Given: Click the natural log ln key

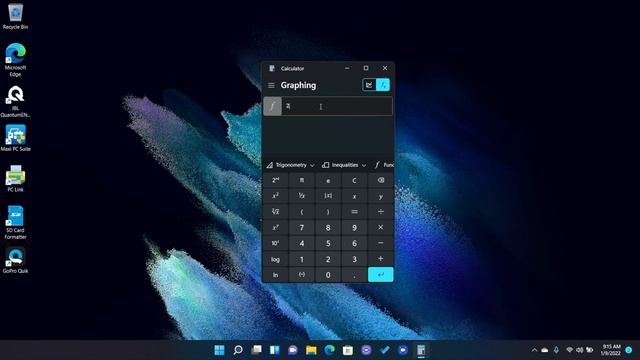Looking at the screenshot, I should coord(276,275).
